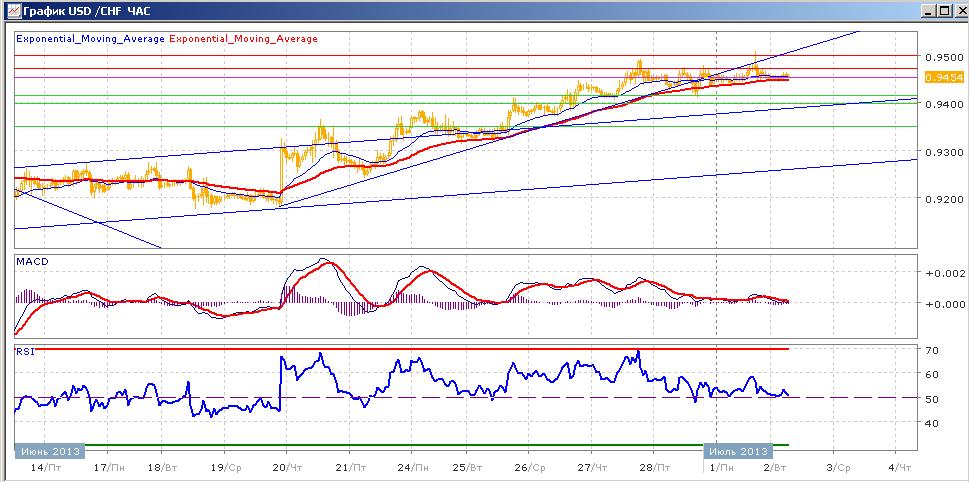Click the orange 0.9454 current price label
Viewport: 970px width, 482px height.
coord(944,77)
